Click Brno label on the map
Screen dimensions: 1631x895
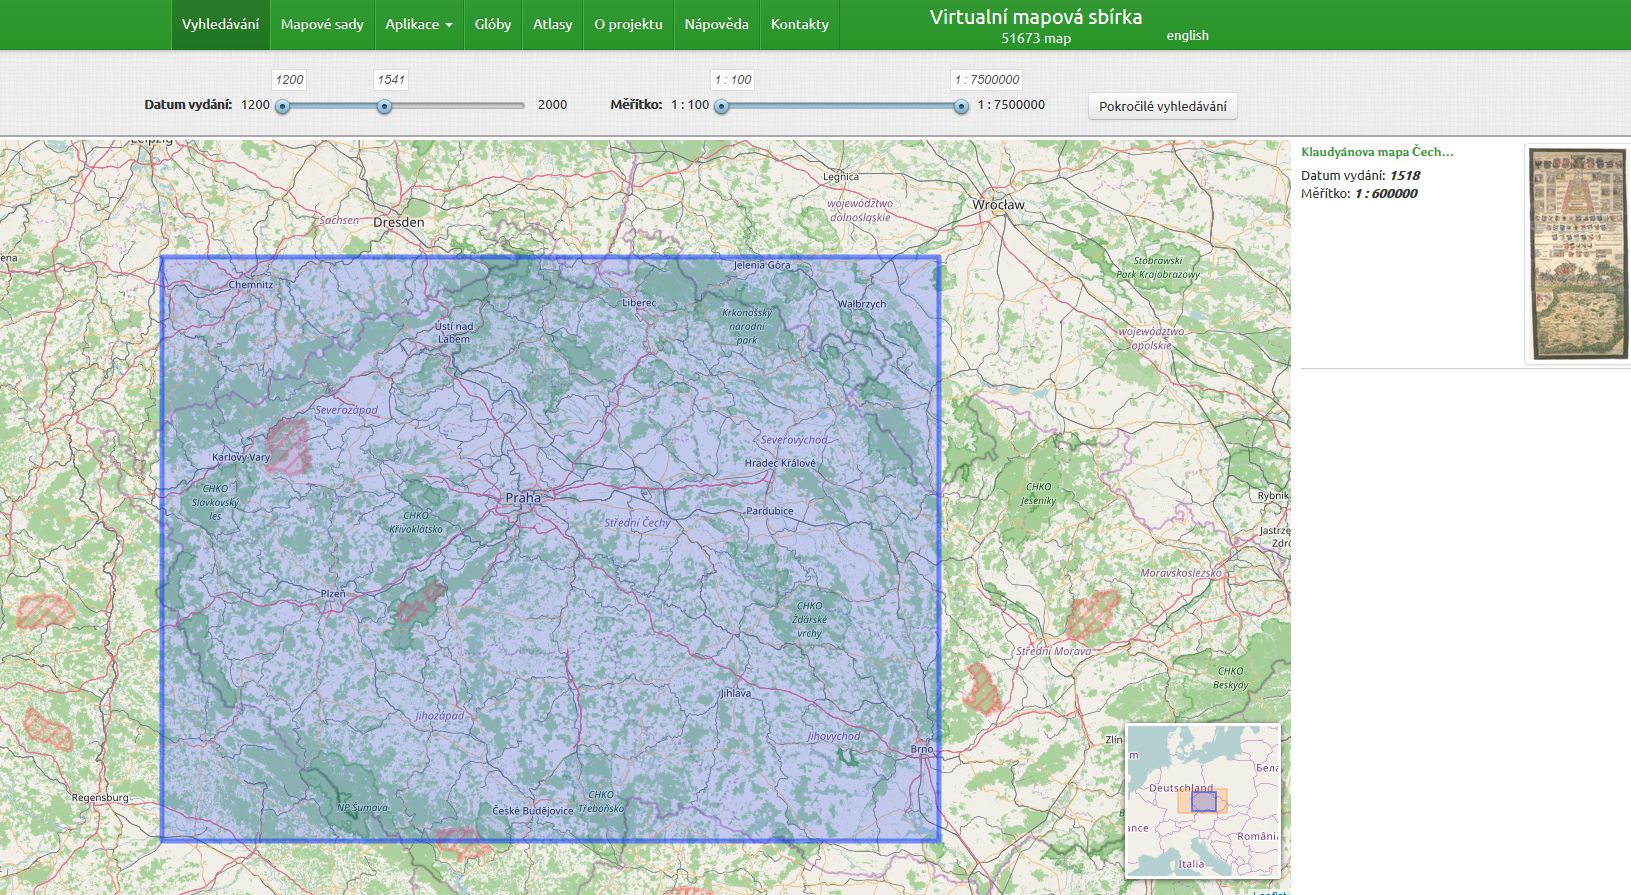point(922,749)
